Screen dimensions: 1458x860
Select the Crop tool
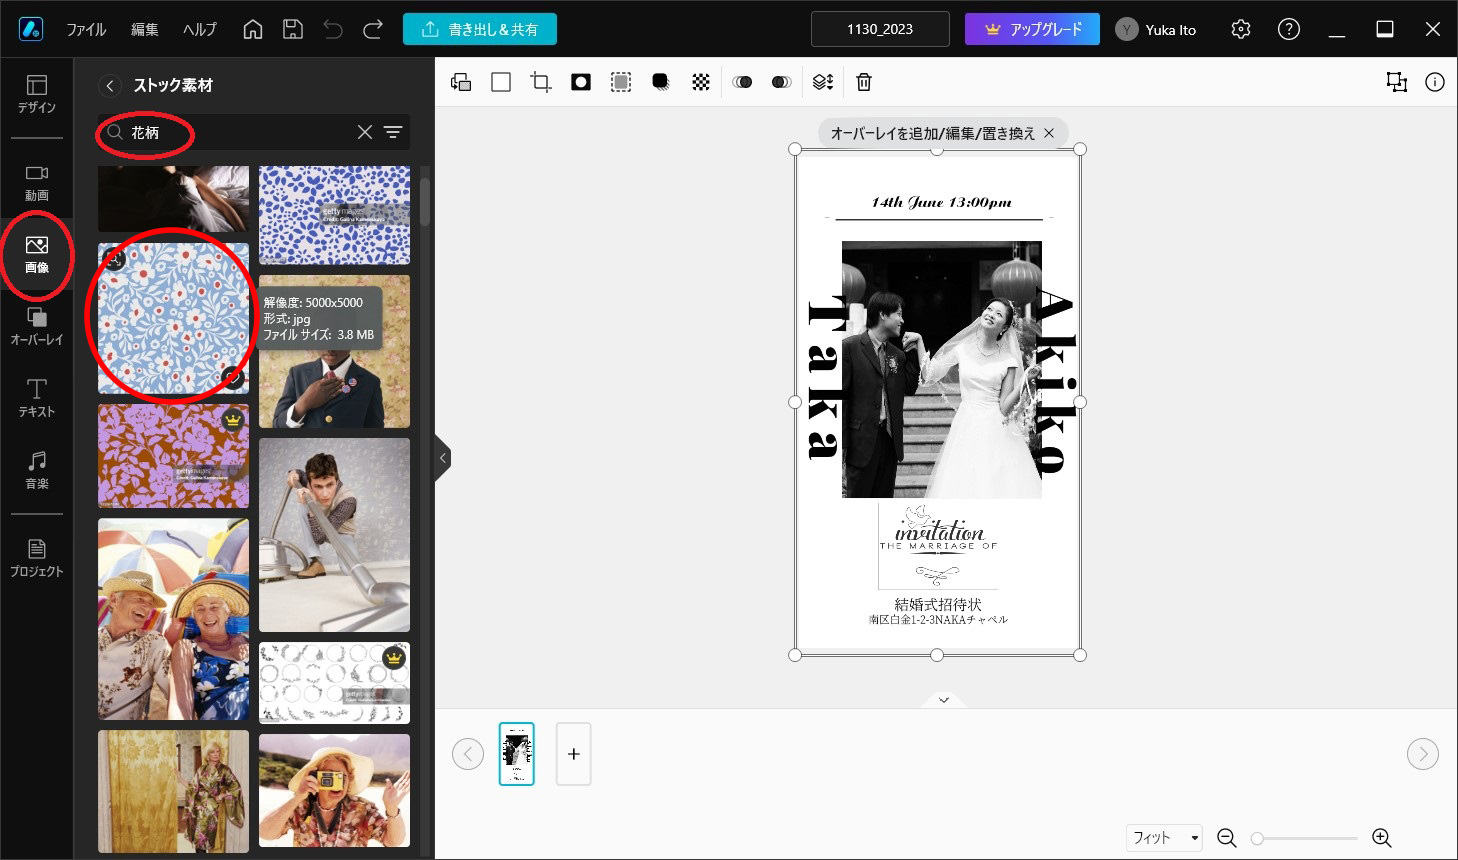(x=541, y=82)
